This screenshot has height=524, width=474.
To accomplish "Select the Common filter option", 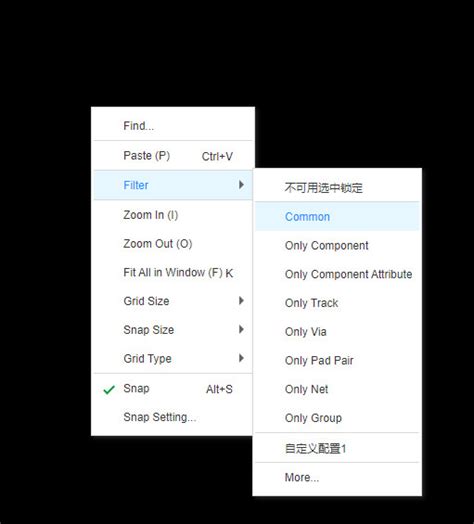I will coord(337,217).
